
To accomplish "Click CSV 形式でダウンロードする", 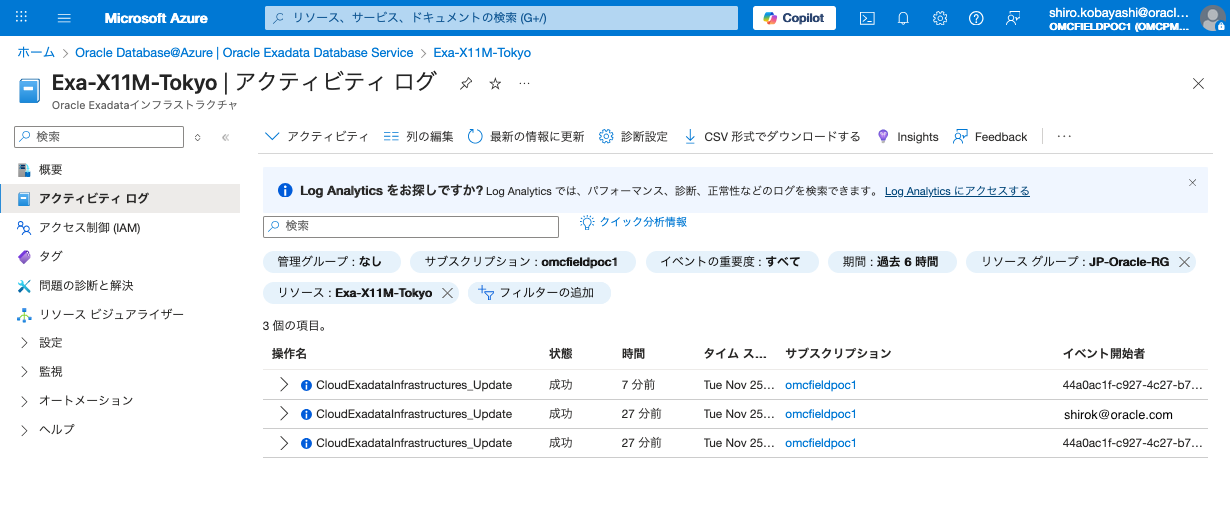I will [772, 137].
